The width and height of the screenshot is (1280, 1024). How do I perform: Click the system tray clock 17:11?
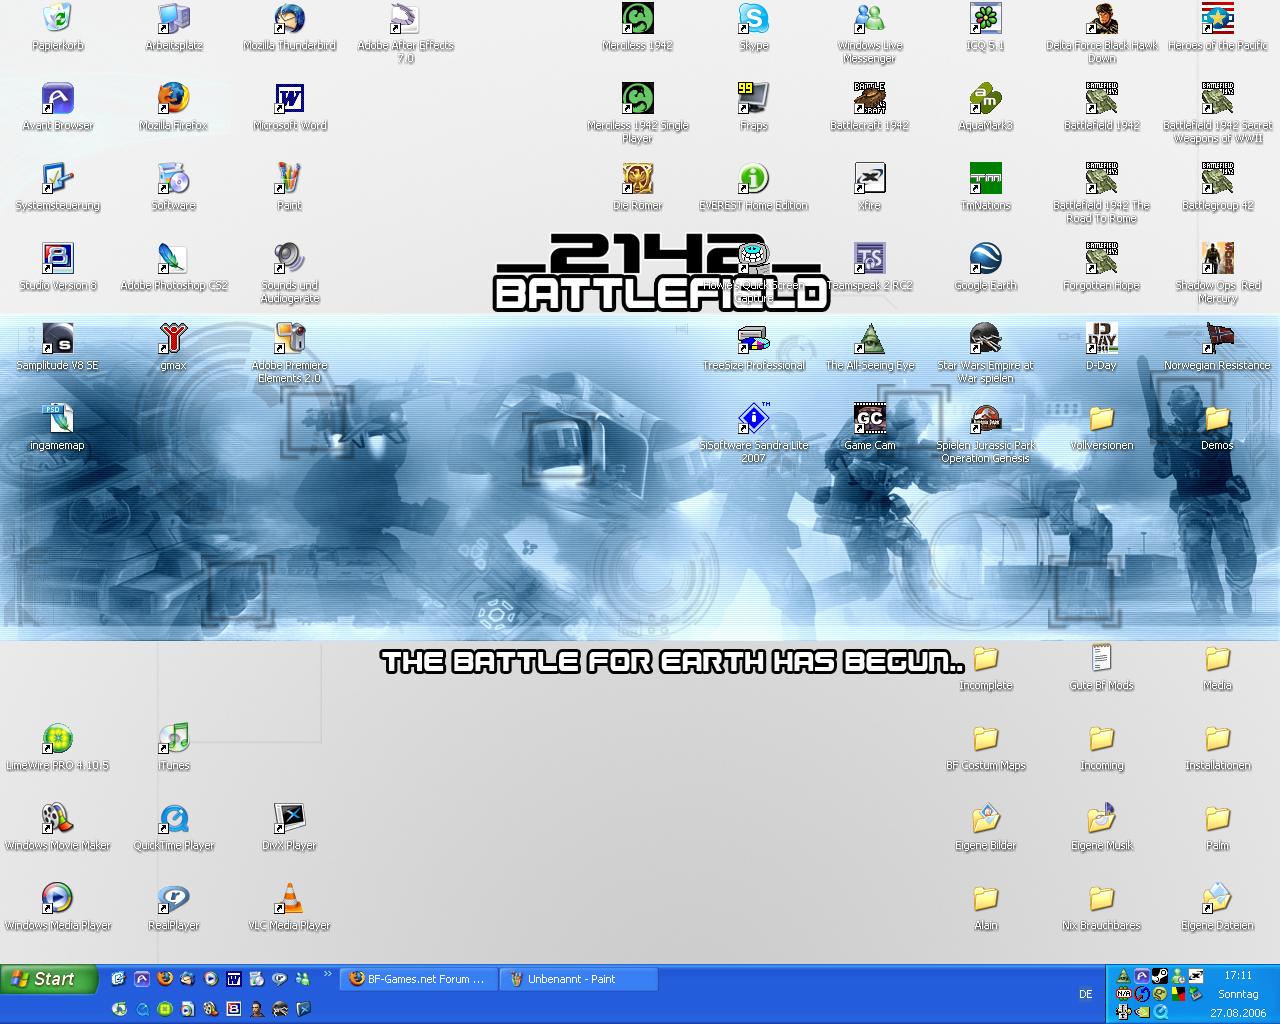(1238, 975)
